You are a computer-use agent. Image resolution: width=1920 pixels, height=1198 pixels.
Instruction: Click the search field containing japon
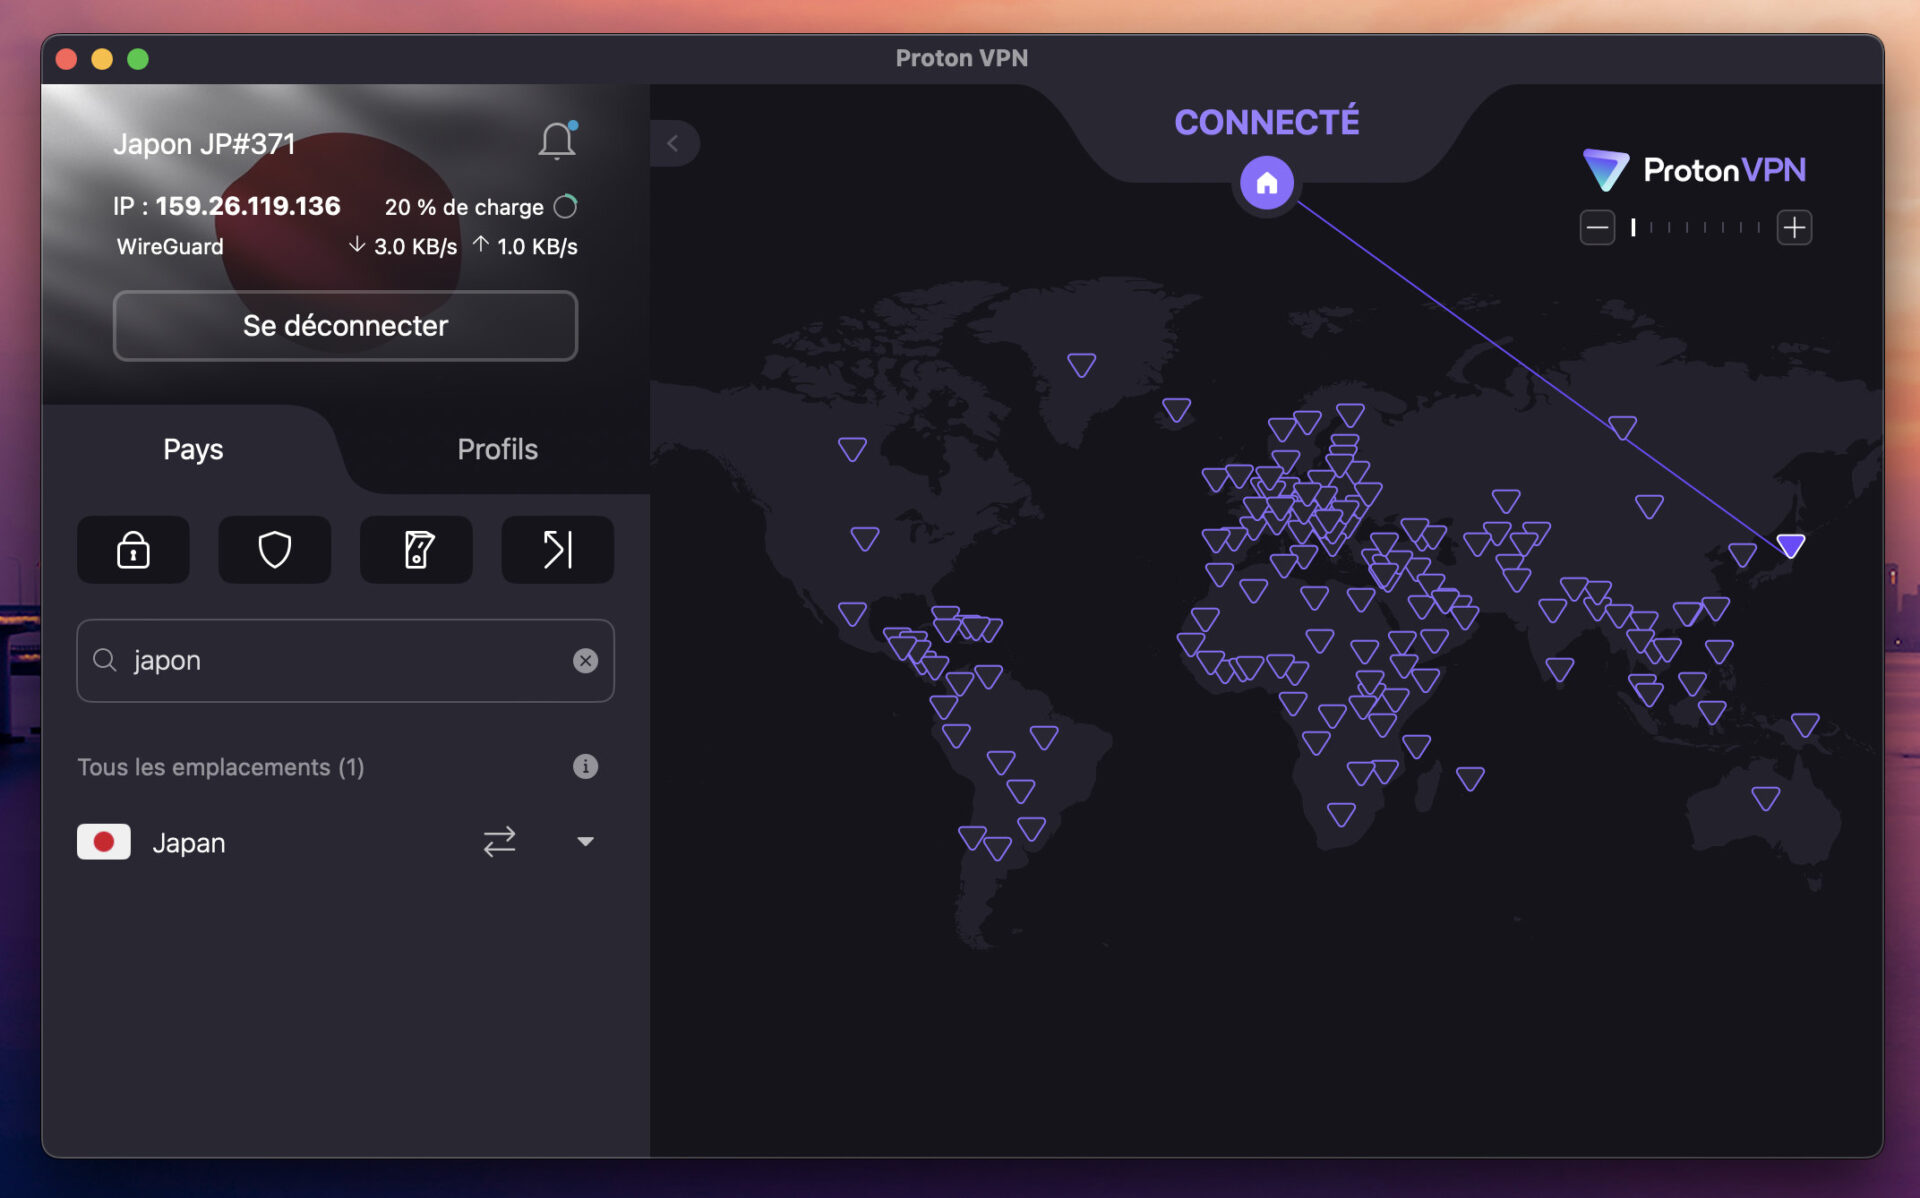345,660
